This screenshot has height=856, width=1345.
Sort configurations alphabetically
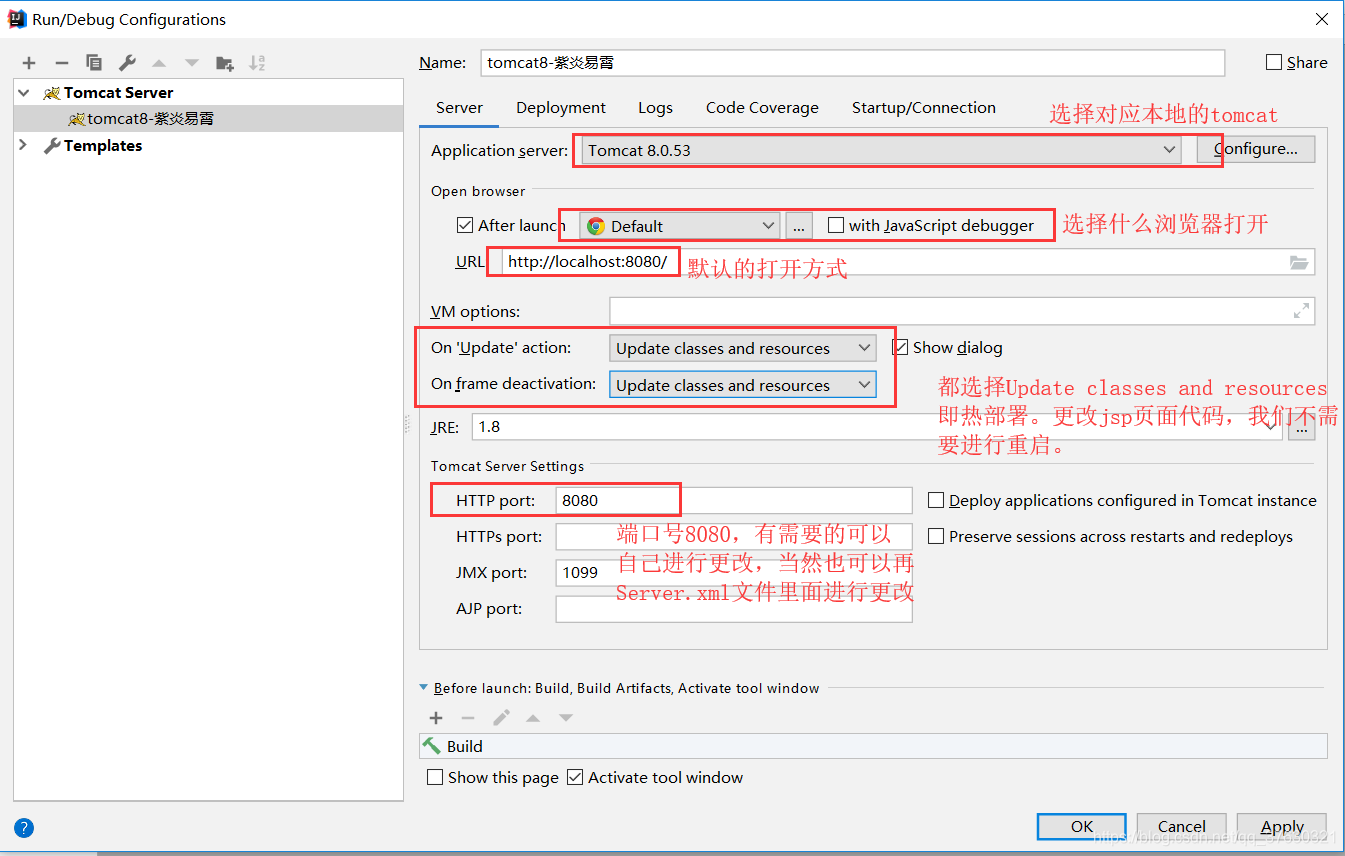257,63
